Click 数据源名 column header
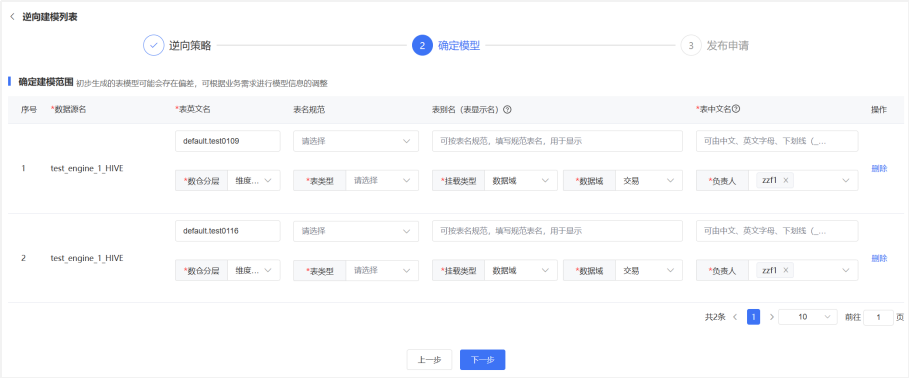Image resolution: width=909 pixels, height=378 pixels. [x=68, y=110]
